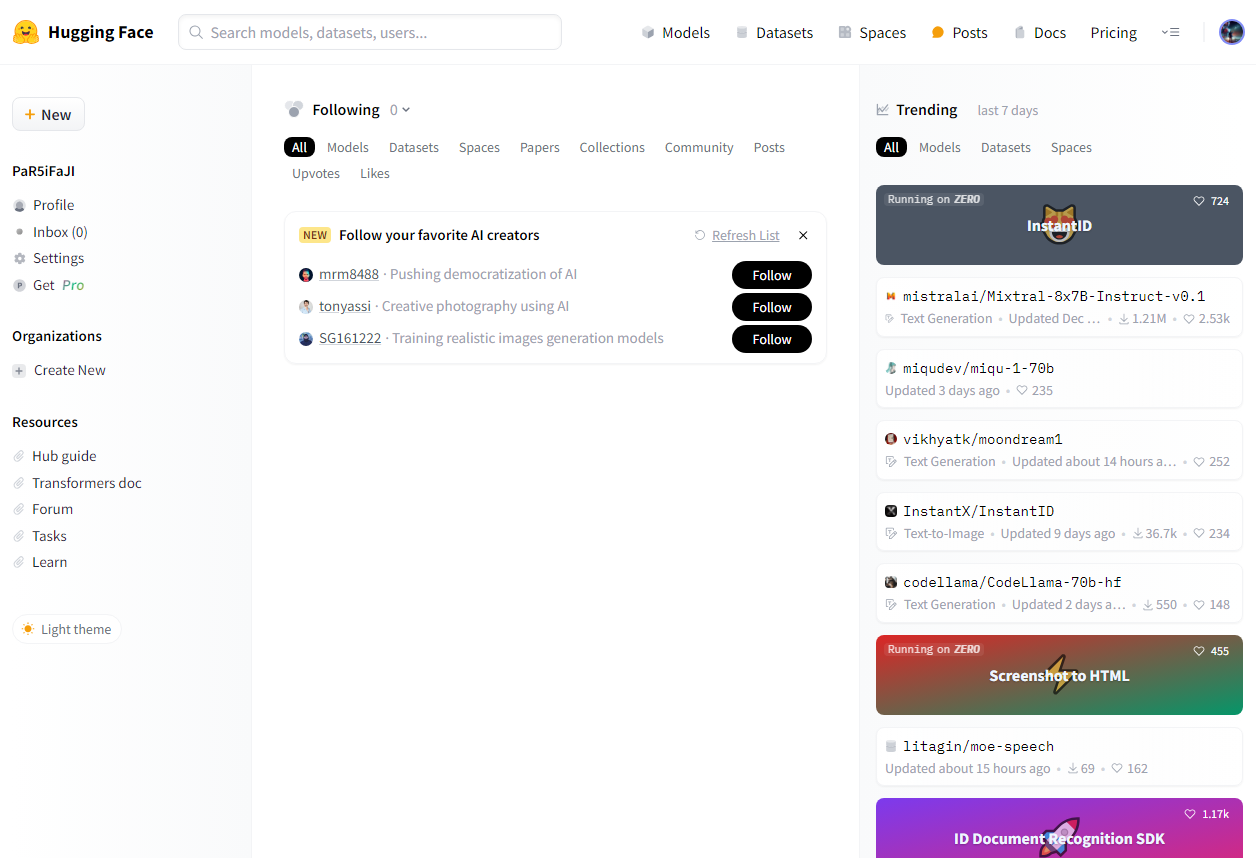The image size is (1256, 858).
Task: Click the New button
Action: tap(48, 114)
